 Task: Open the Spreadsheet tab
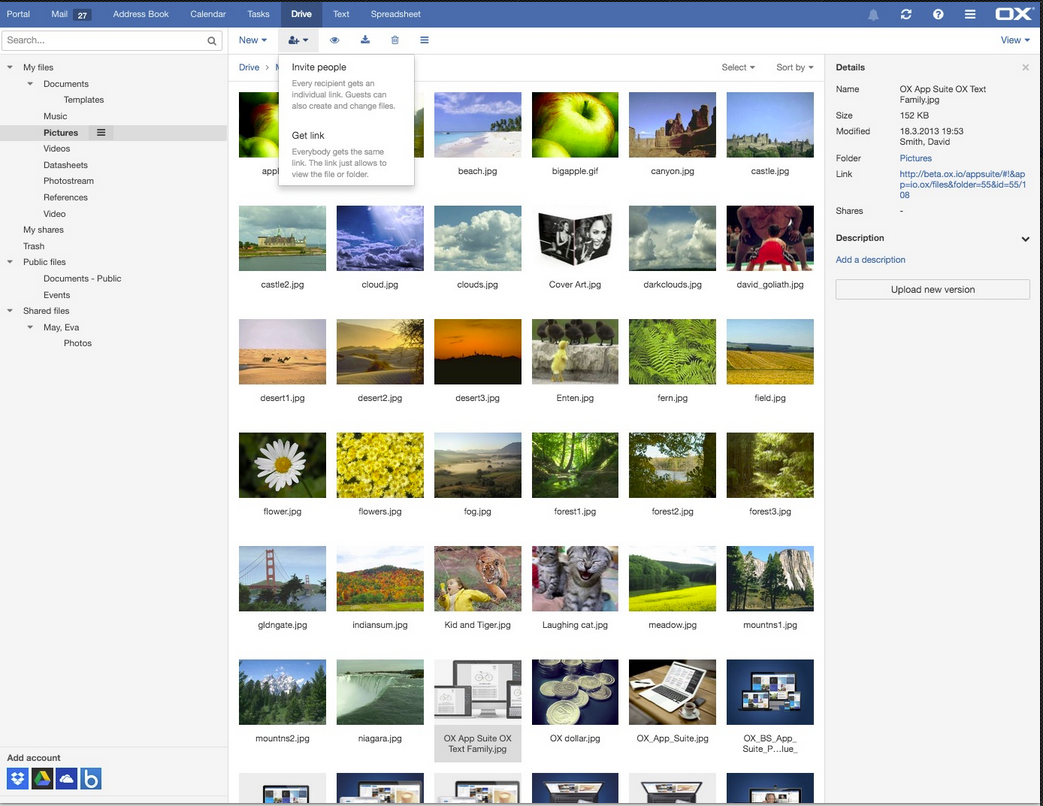pyautogui.click(x=396, y=14)
